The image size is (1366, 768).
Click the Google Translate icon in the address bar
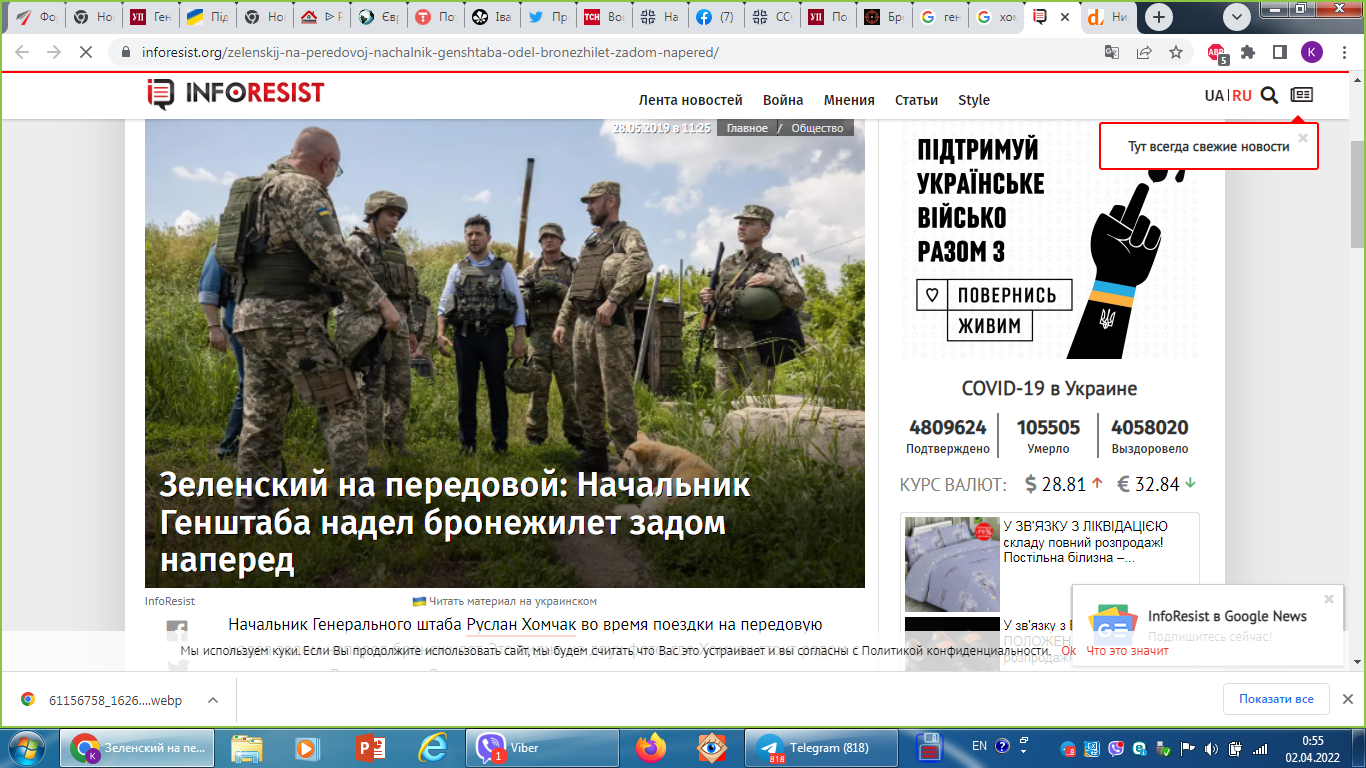[x=1112, y=52]
